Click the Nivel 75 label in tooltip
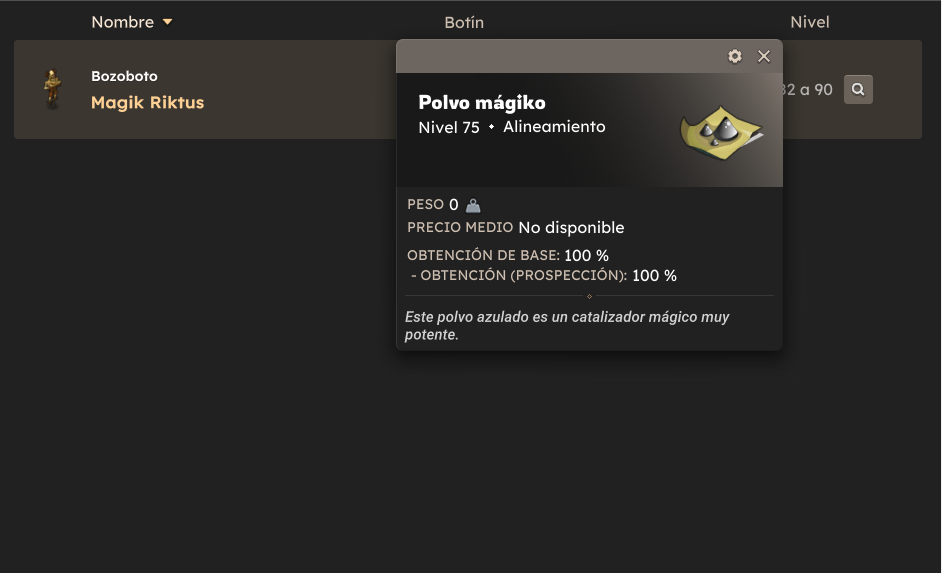The image size is (942, 574). (449, 127)
